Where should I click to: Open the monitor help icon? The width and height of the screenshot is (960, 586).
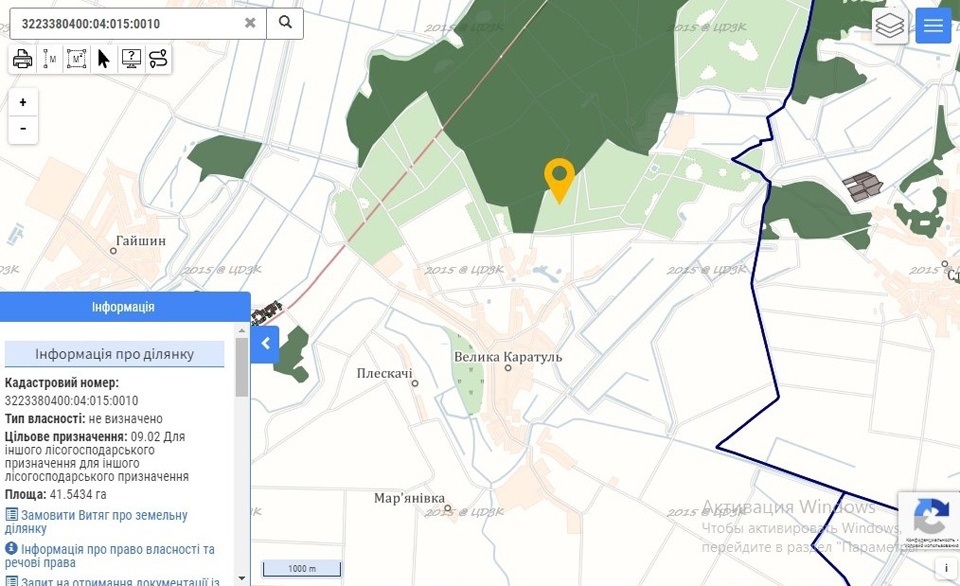point(131,59)
